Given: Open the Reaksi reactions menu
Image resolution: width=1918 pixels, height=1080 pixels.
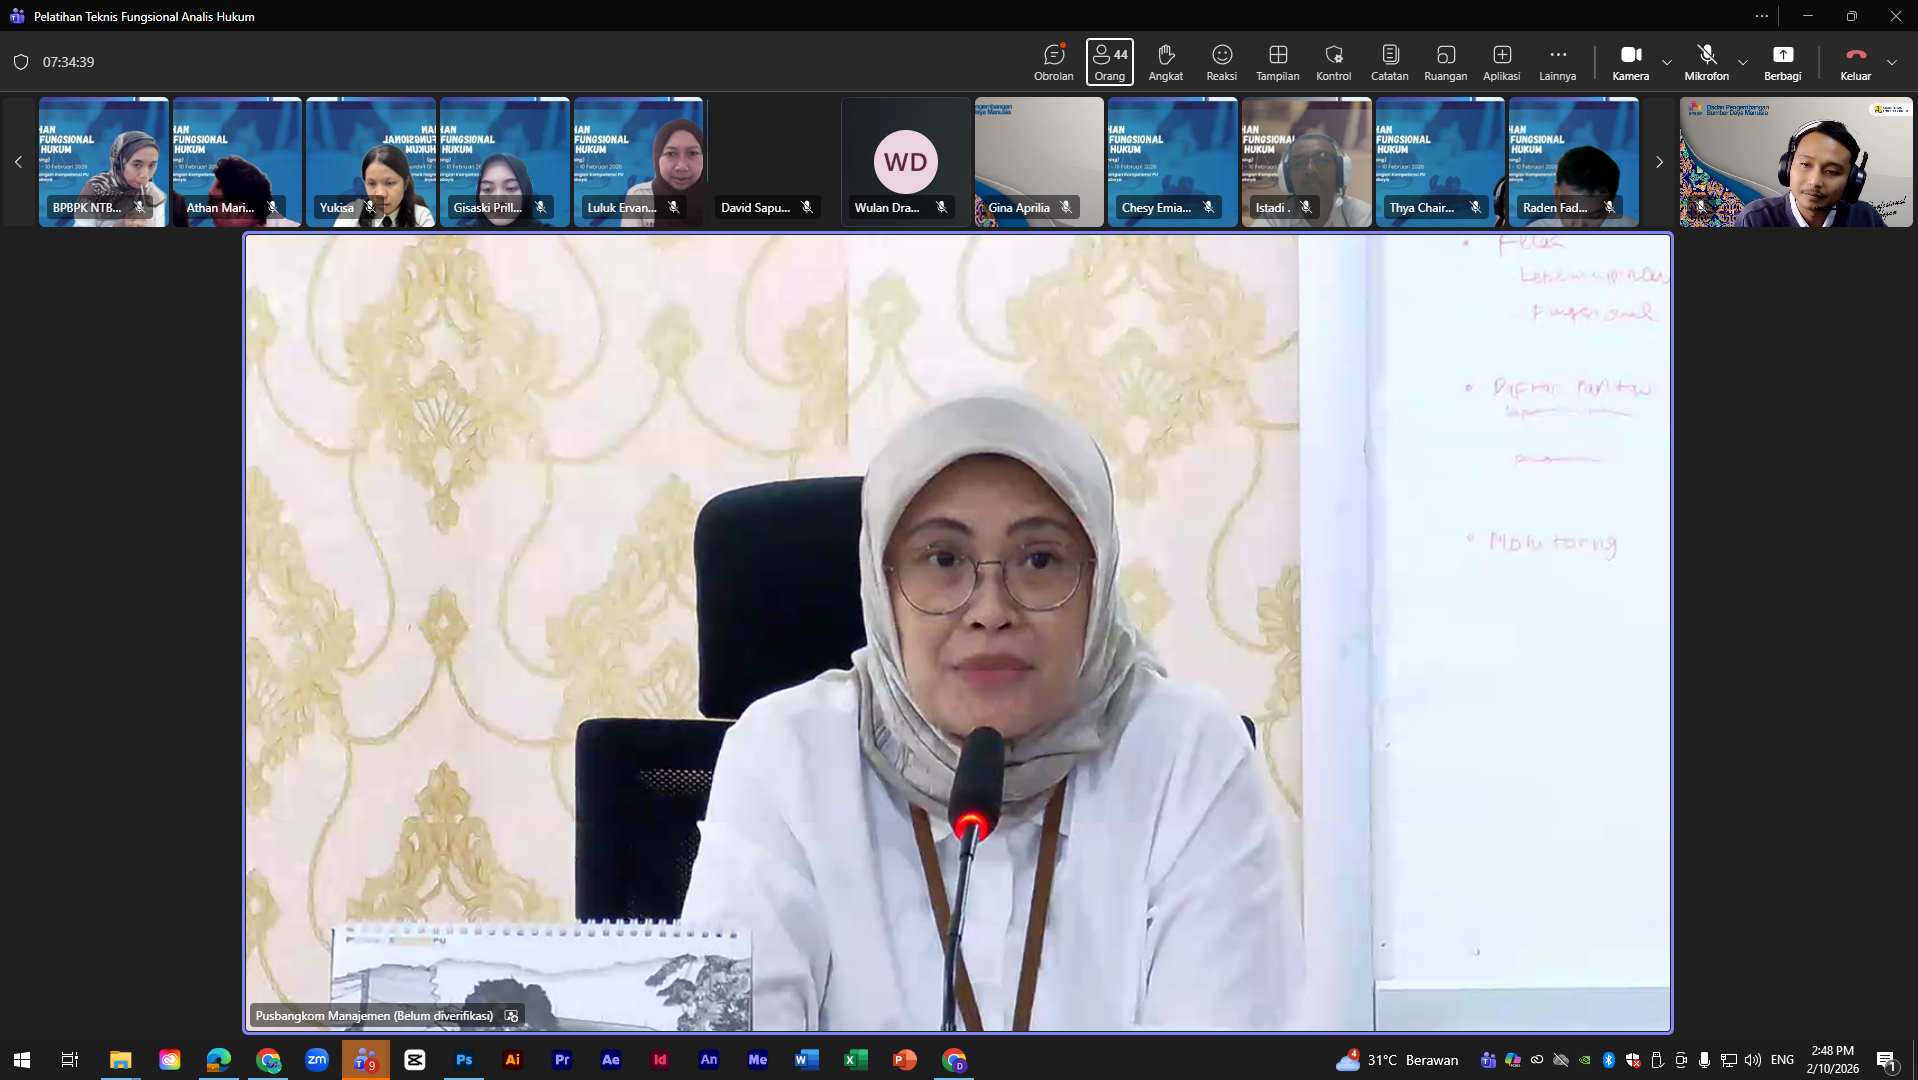Looking at the screenshot, I should coord(1221,62).
